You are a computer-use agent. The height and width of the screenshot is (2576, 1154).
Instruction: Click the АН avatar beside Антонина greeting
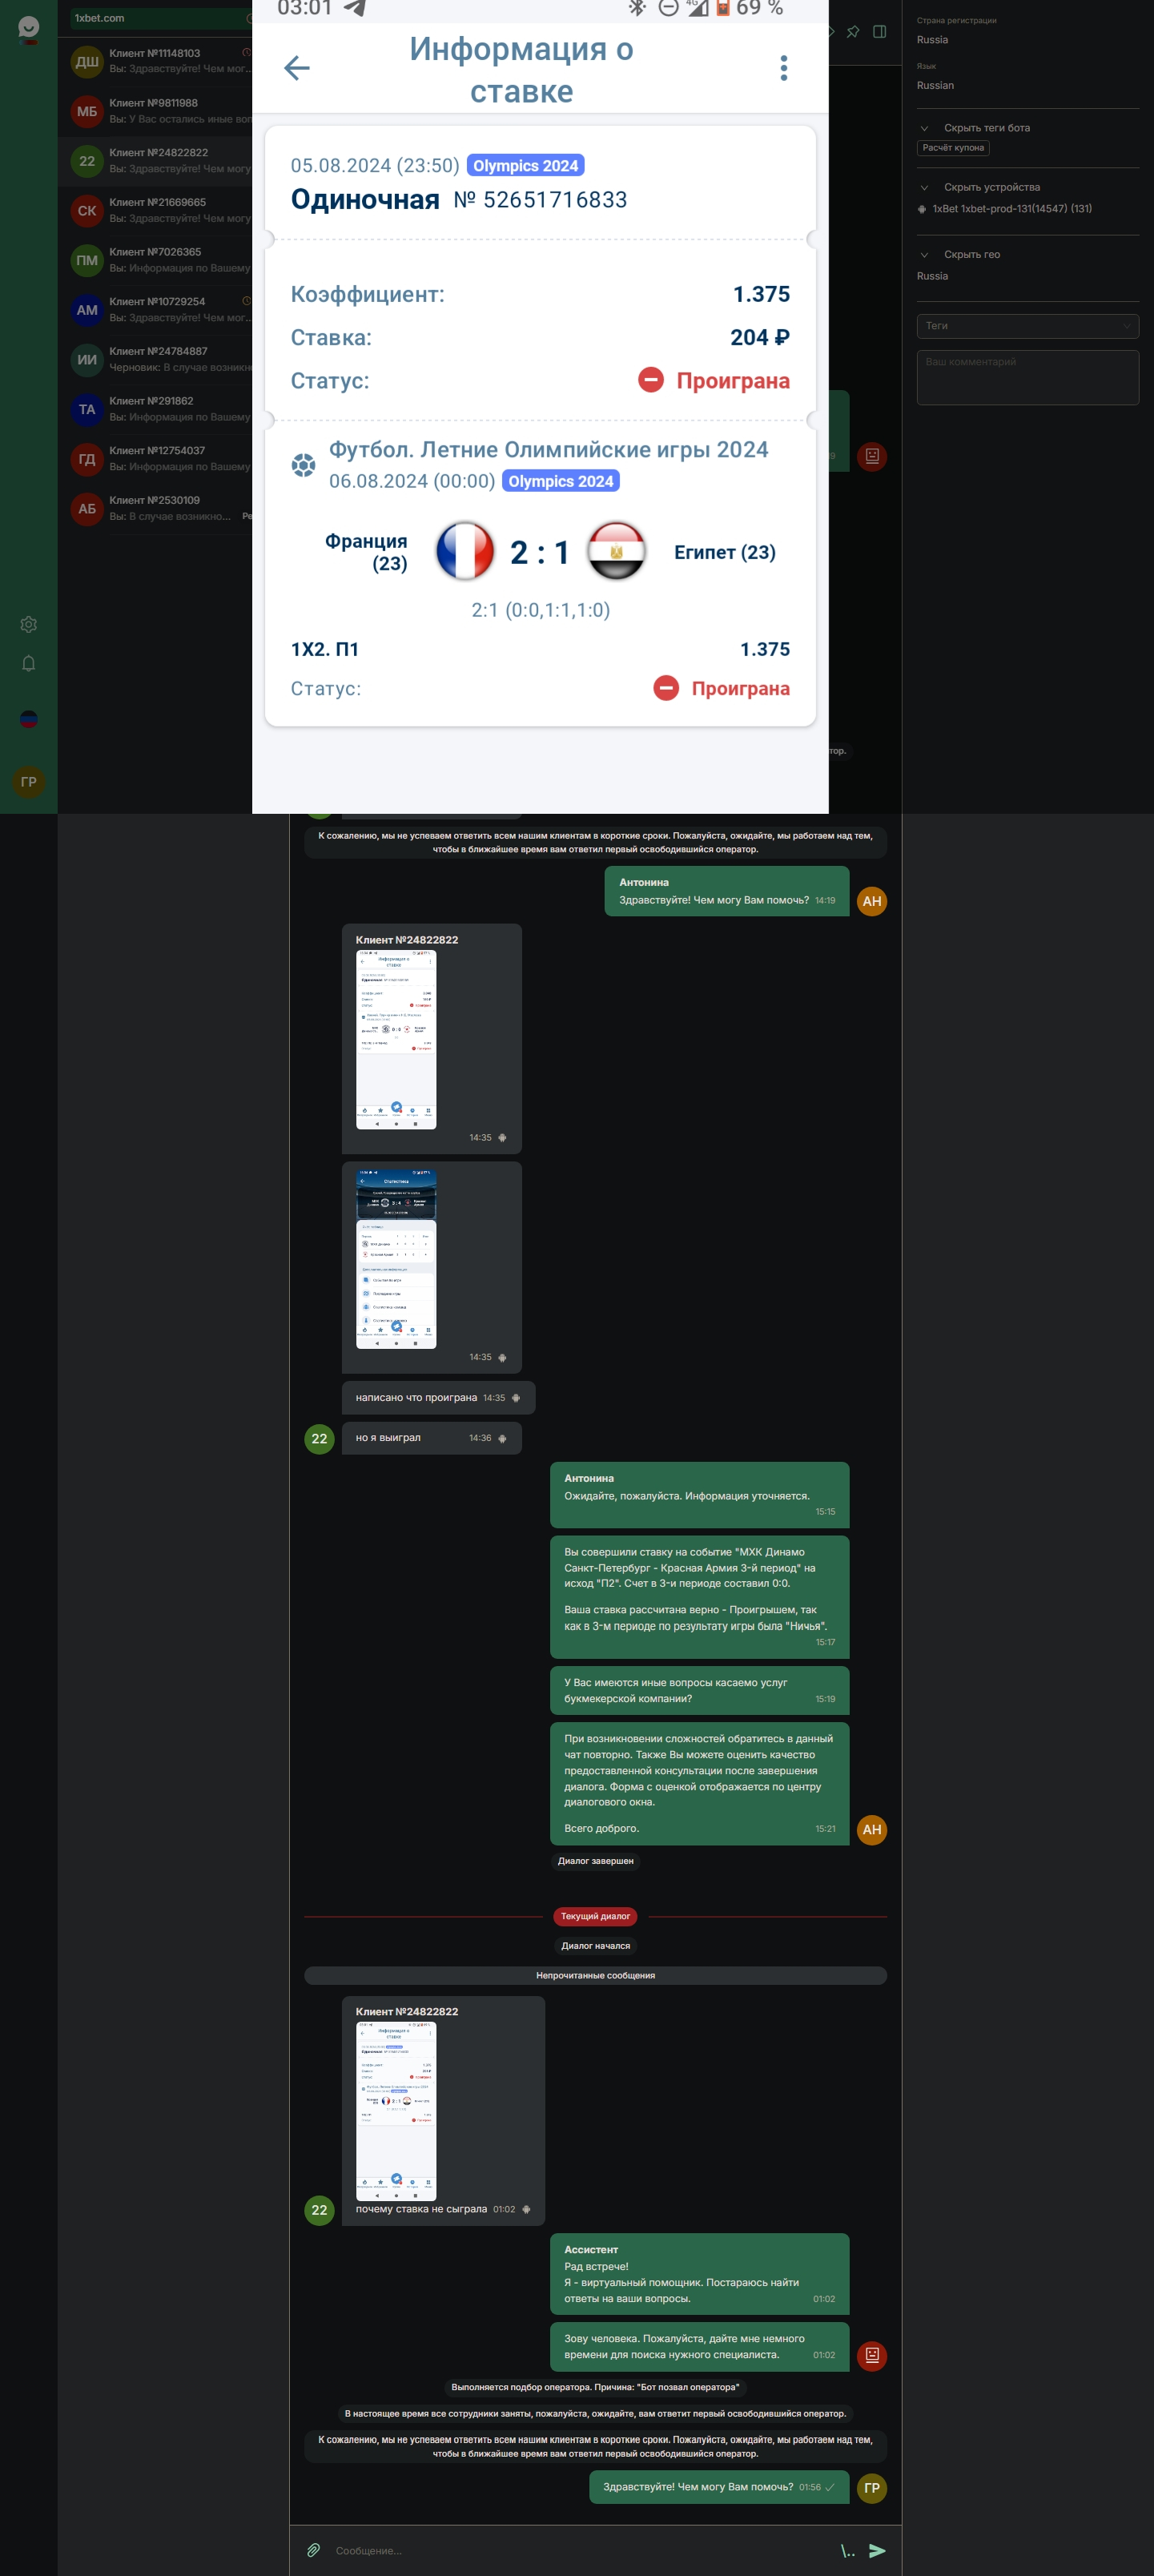pyautogui.click(x=872, y=901)
